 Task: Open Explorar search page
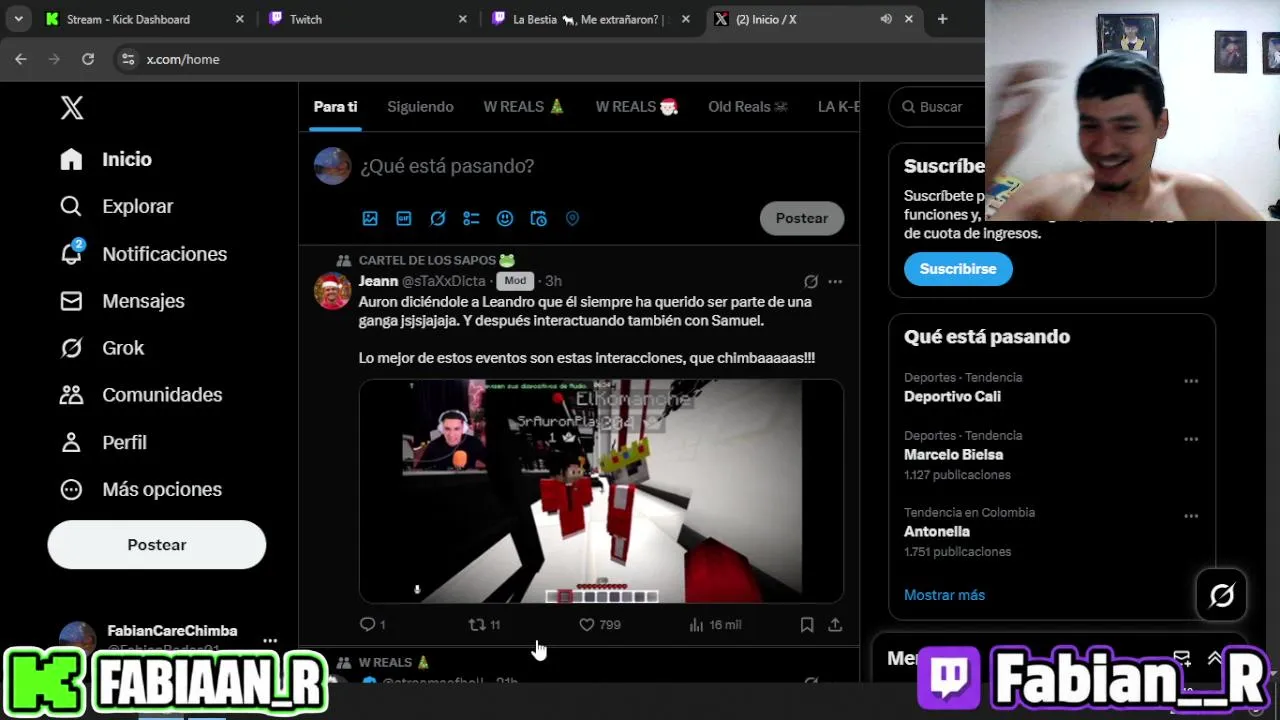(x=71, y=206)
